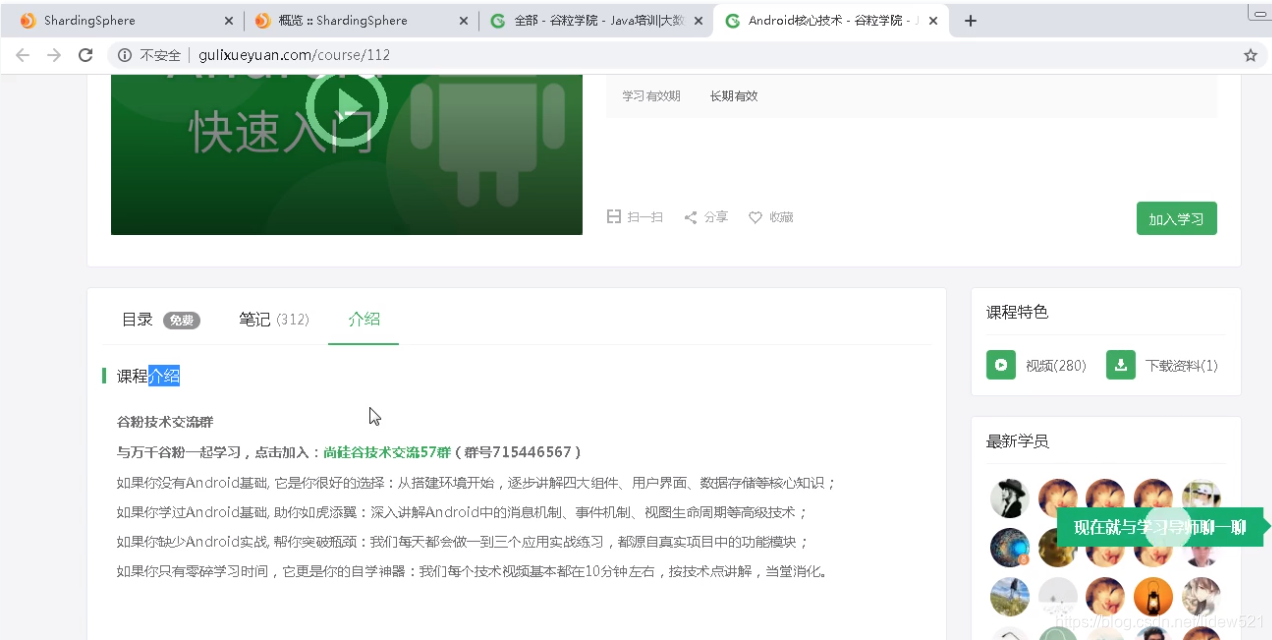Open a new browser tab
This screenshot has height=640, width=1272.
click(x=970, y=20)
